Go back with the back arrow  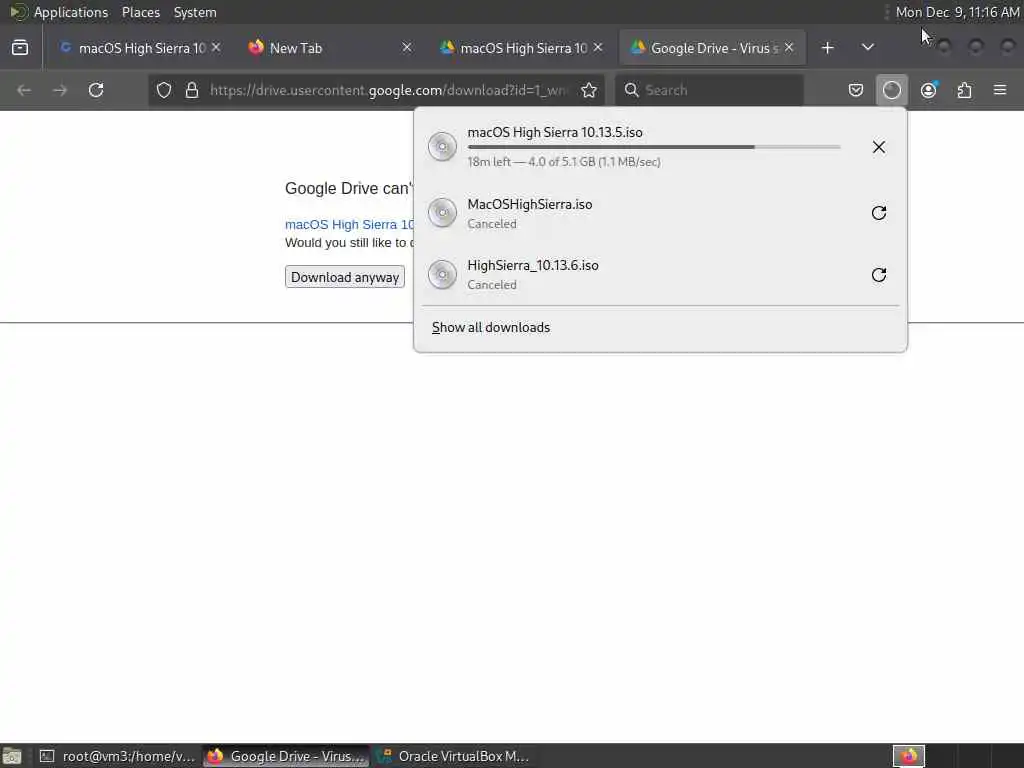[24, 90]
